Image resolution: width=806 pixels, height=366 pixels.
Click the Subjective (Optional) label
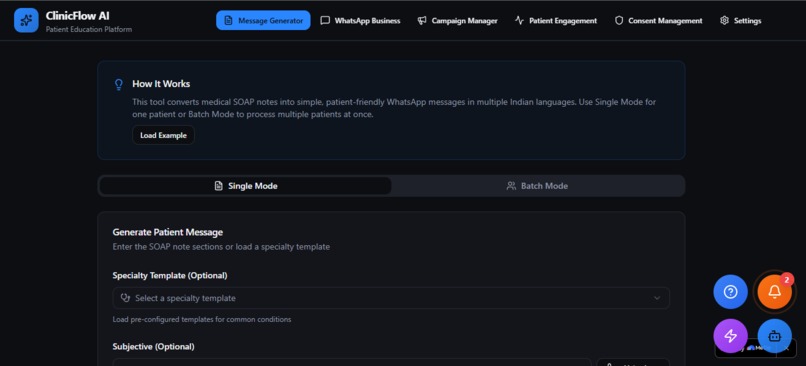[x=153, y=346]
